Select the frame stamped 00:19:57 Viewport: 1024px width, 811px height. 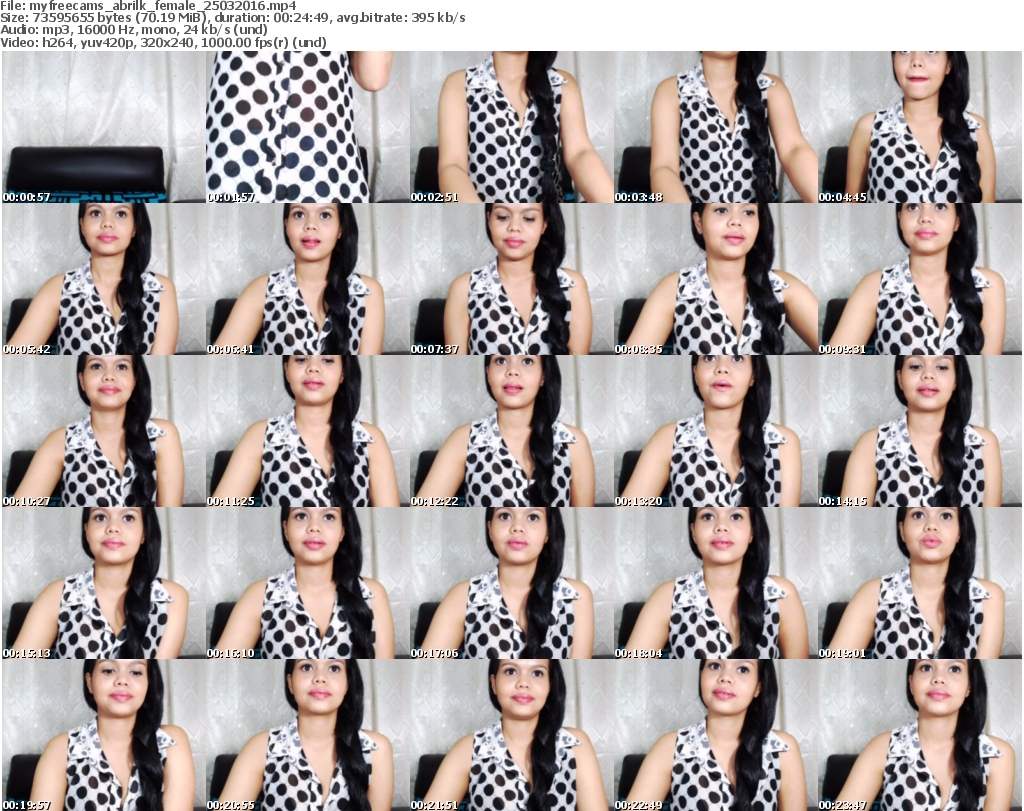point(103,735)
